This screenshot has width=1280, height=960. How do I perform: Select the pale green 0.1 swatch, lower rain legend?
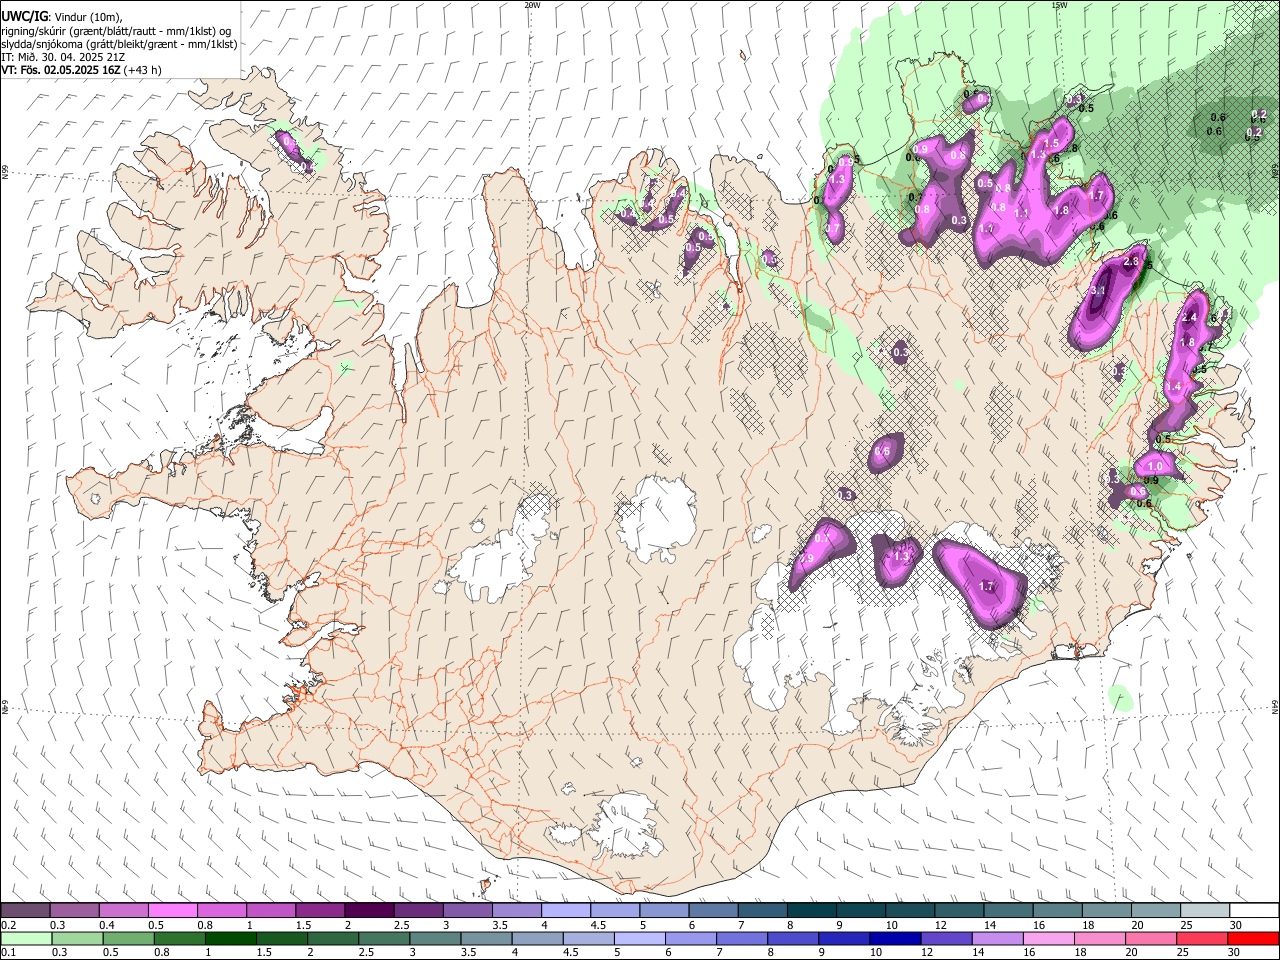point(26,938)
